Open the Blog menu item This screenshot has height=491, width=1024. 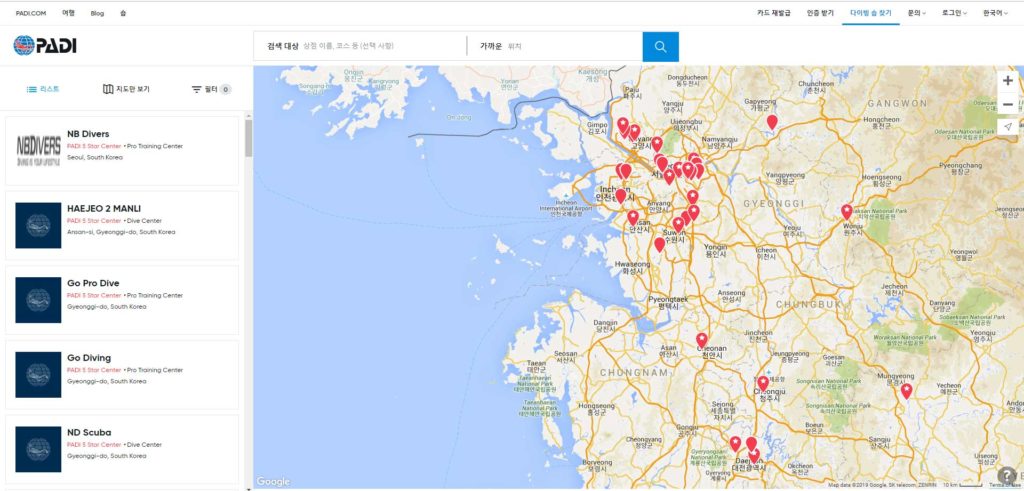tap(97, 13)
